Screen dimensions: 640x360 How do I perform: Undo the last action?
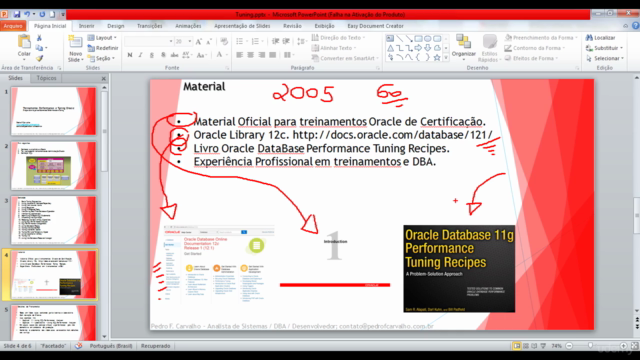(x=27, y=14)
